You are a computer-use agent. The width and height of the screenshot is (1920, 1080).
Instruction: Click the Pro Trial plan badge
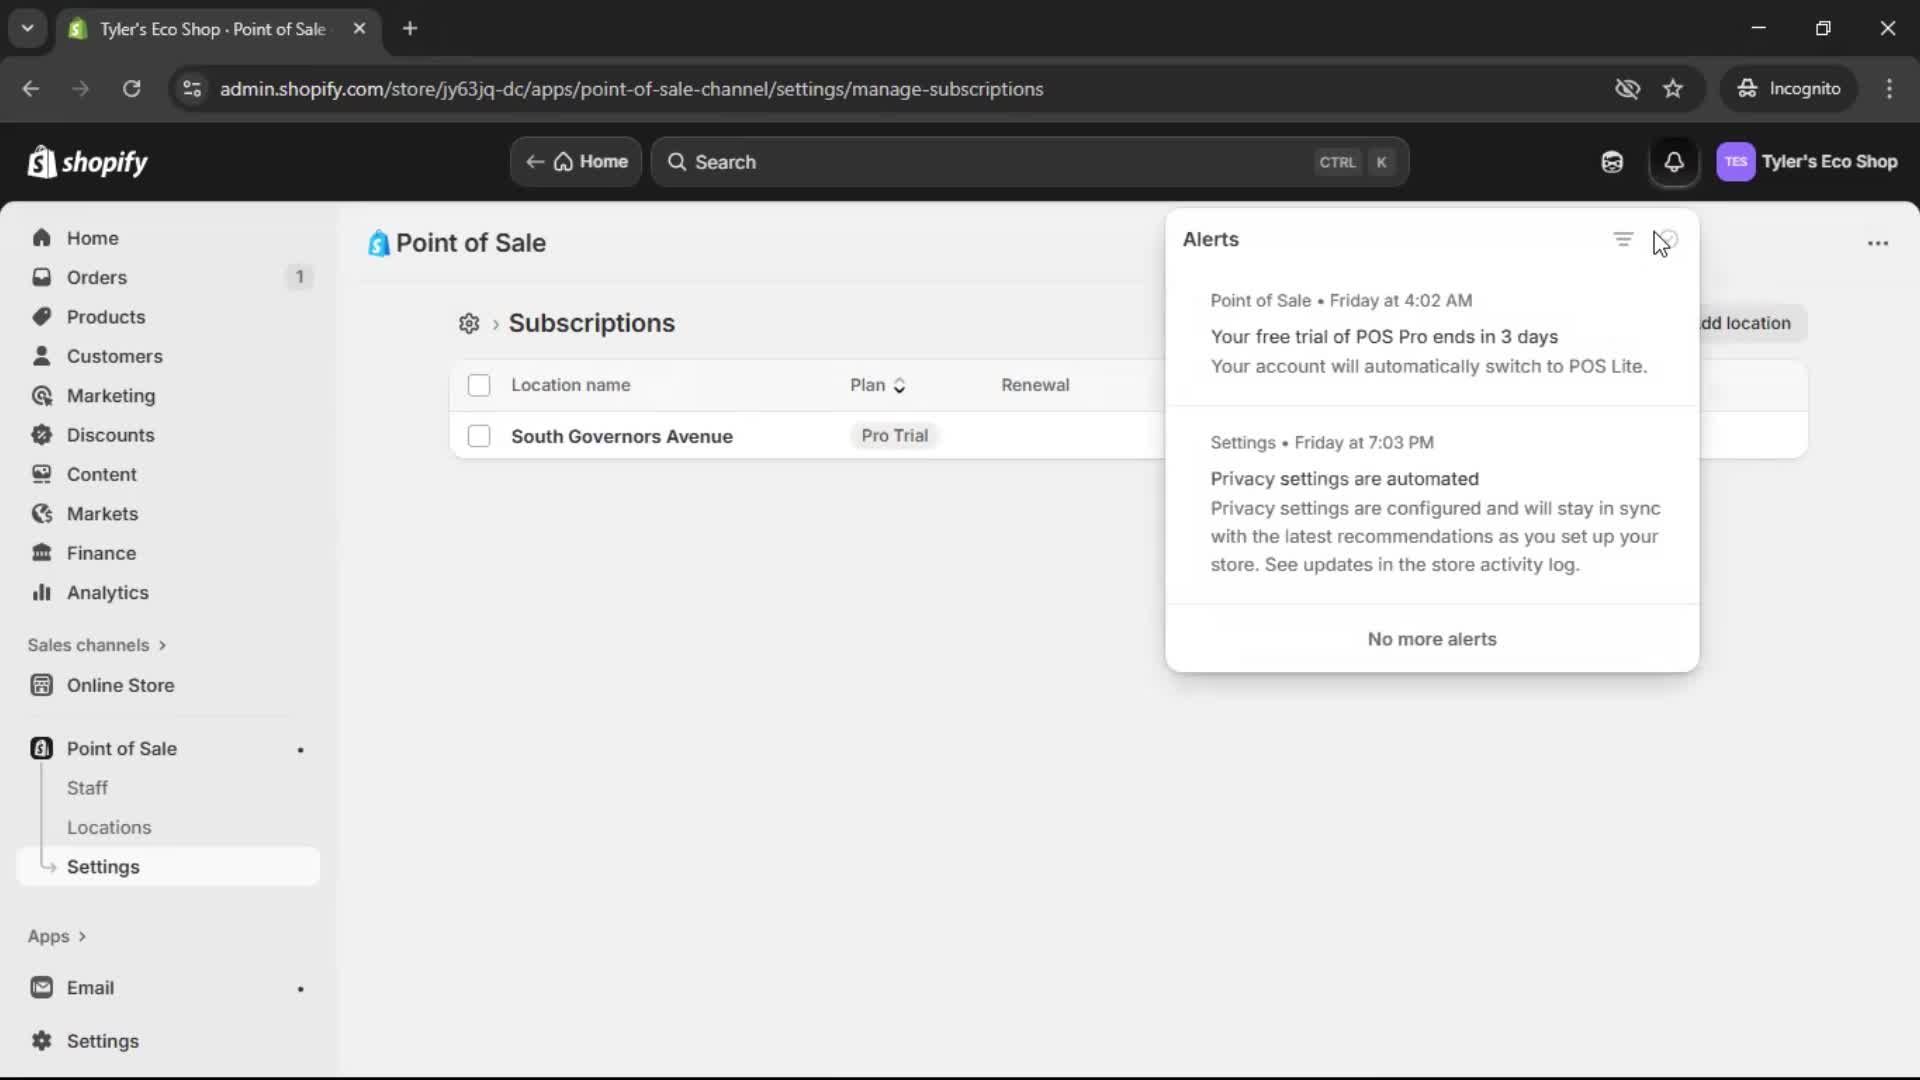(894, 436)
